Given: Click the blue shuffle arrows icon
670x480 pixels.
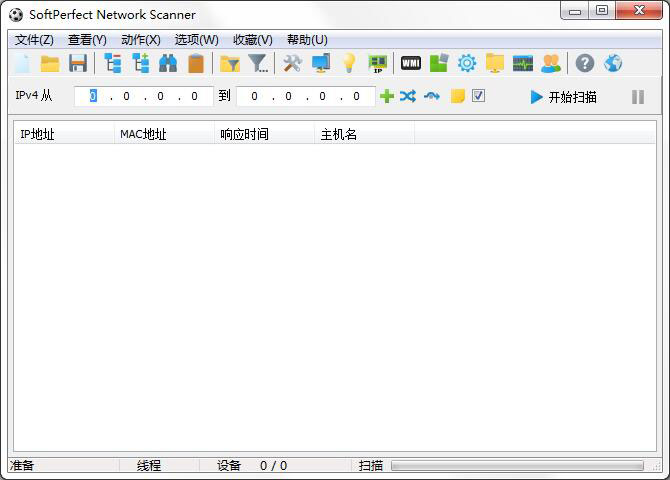Looking at the screenshot, I should pos(408,97).
